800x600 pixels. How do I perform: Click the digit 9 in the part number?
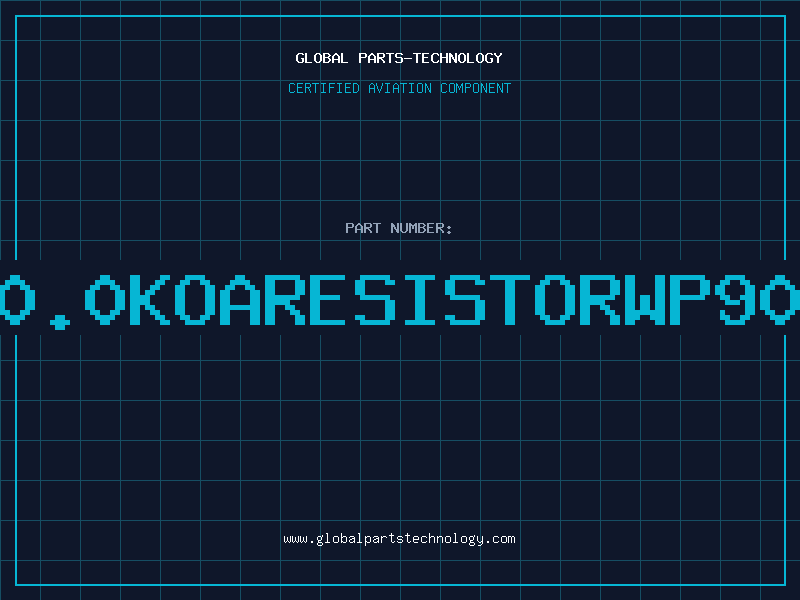(x=735, y=300)
